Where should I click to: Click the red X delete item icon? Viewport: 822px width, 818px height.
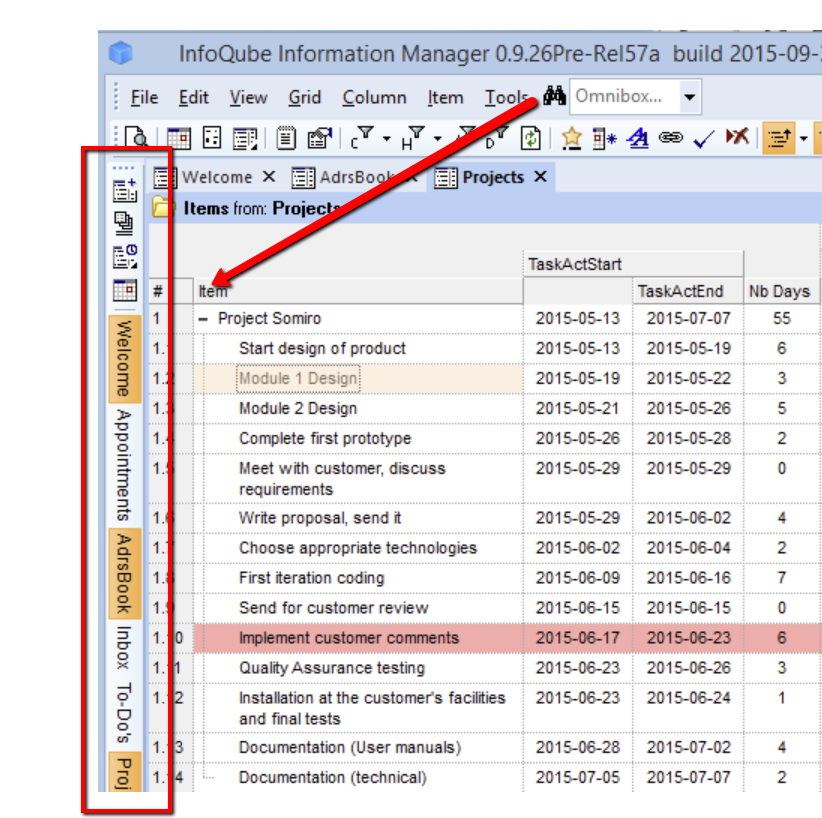[737, 137]
